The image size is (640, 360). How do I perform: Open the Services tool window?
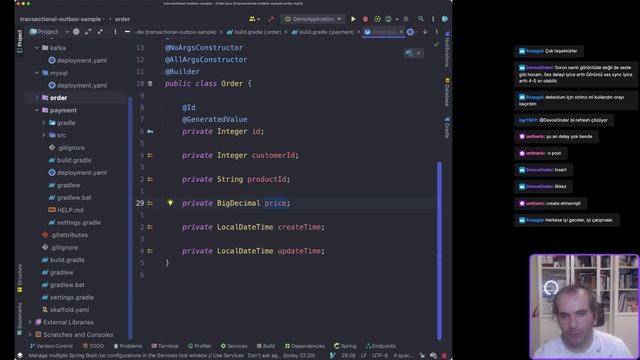(x=234, y=346)
